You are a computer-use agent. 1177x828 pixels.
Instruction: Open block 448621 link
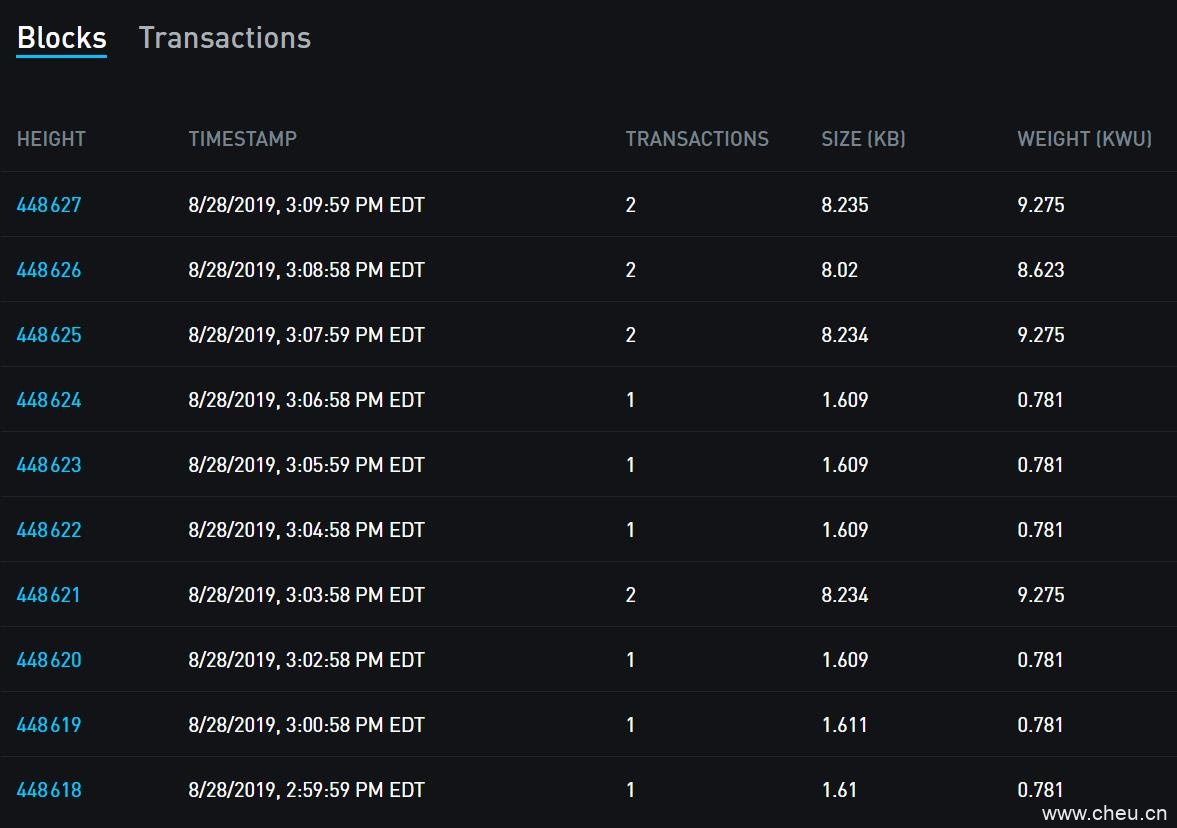click(x=49, y=595)
